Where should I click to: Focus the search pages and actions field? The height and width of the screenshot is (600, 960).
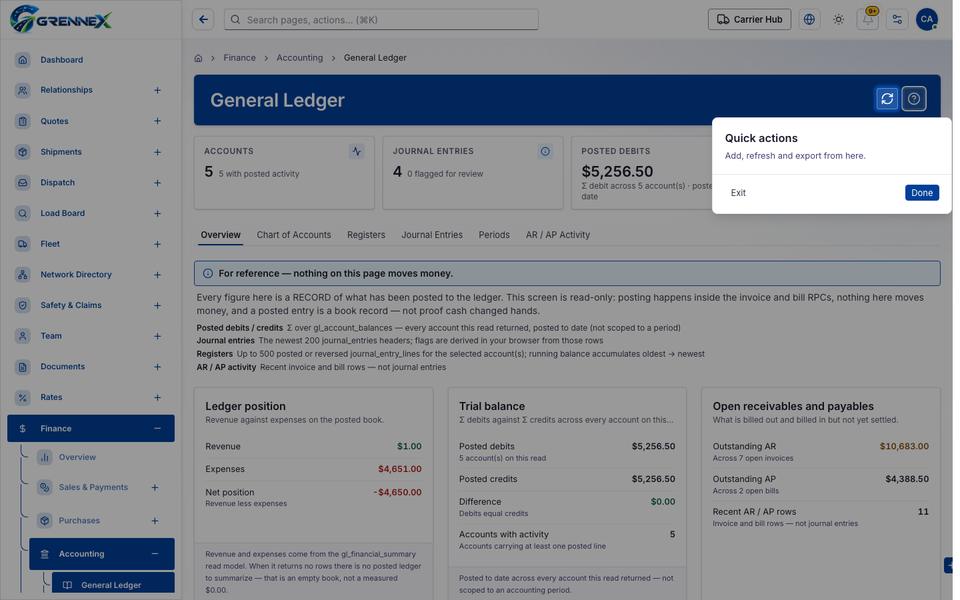(381, 20)
